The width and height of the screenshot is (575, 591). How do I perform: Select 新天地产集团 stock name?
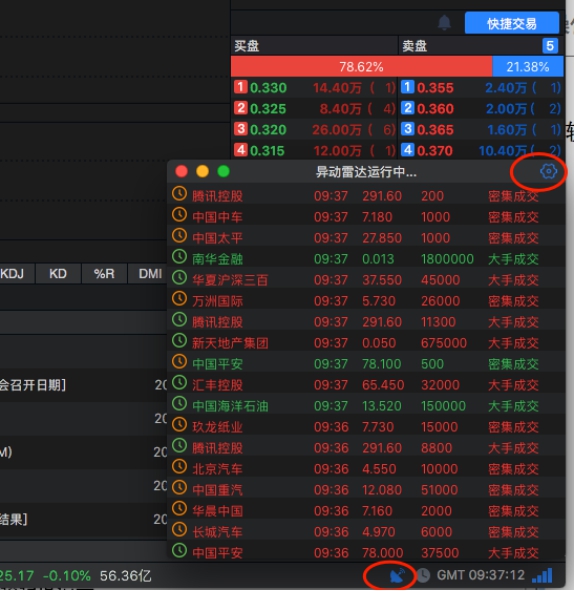coord(230,343)
